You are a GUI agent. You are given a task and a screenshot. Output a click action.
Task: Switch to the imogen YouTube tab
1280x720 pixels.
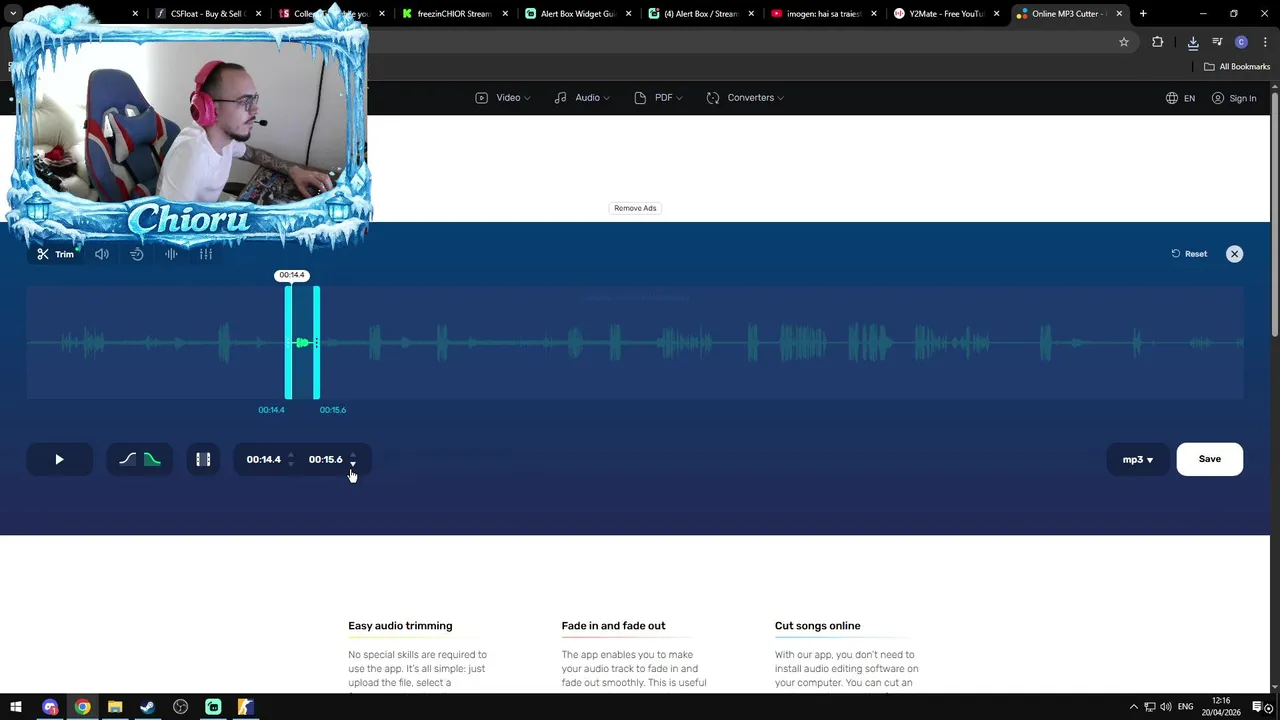coord(822,14)
